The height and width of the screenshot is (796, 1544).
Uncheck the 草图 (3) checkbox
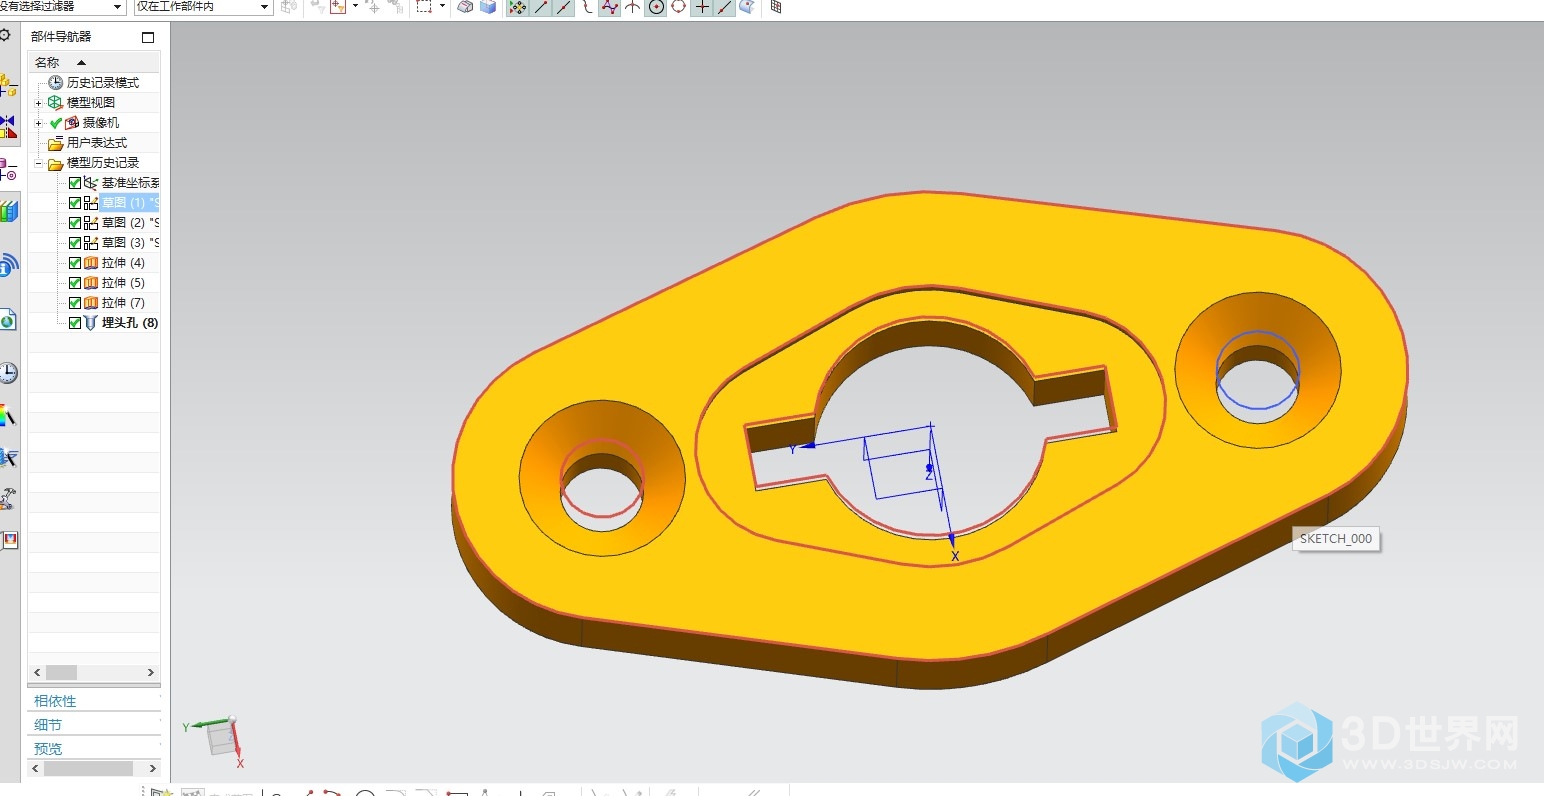[x=75, y=243]
